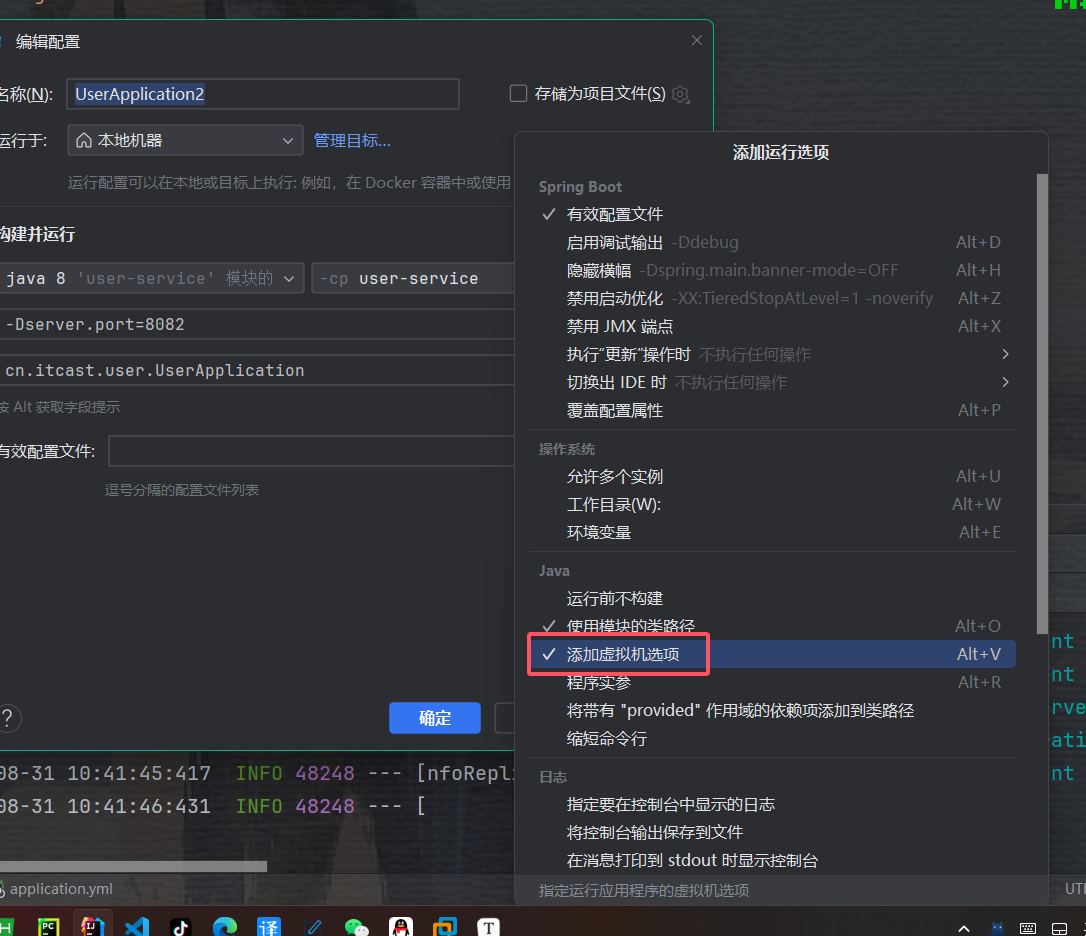
Task: Click the 确定 button
Action: click(434, 718)
